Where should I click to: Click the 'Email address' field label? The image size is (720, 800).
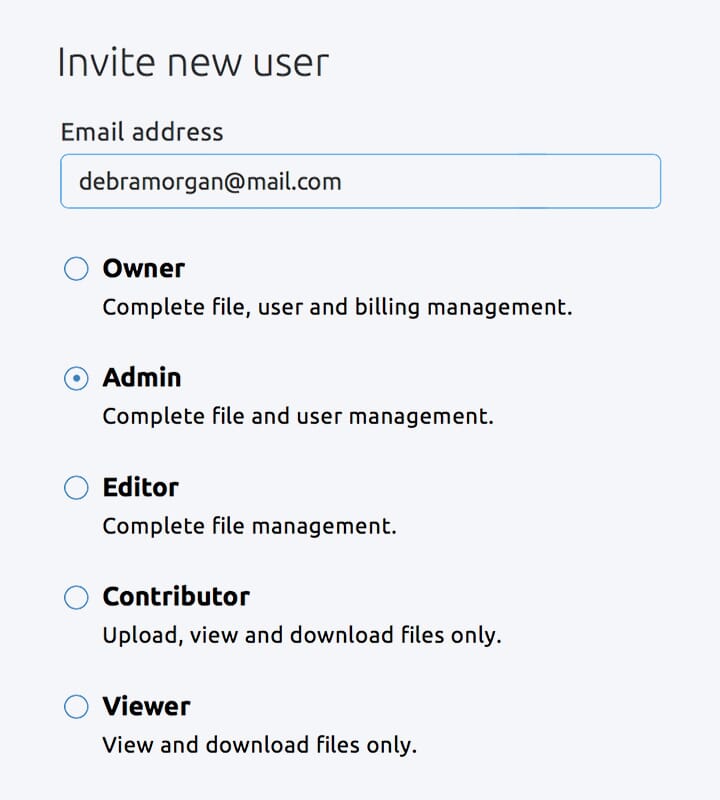142,132
